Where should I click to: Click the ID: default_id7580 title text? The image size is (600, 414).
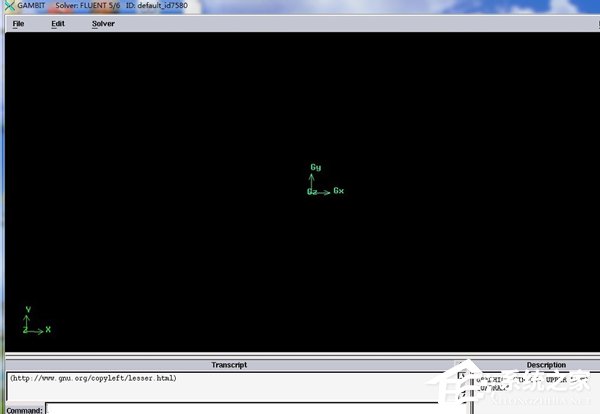coord(157,6)
